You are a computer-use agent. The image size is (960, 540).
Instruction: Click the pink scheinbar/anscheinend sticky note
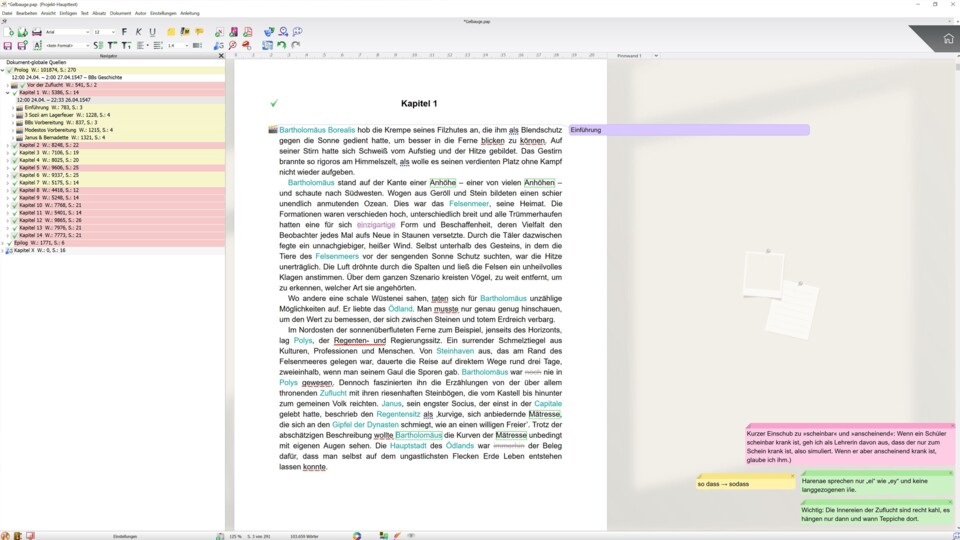pos(849,446)
